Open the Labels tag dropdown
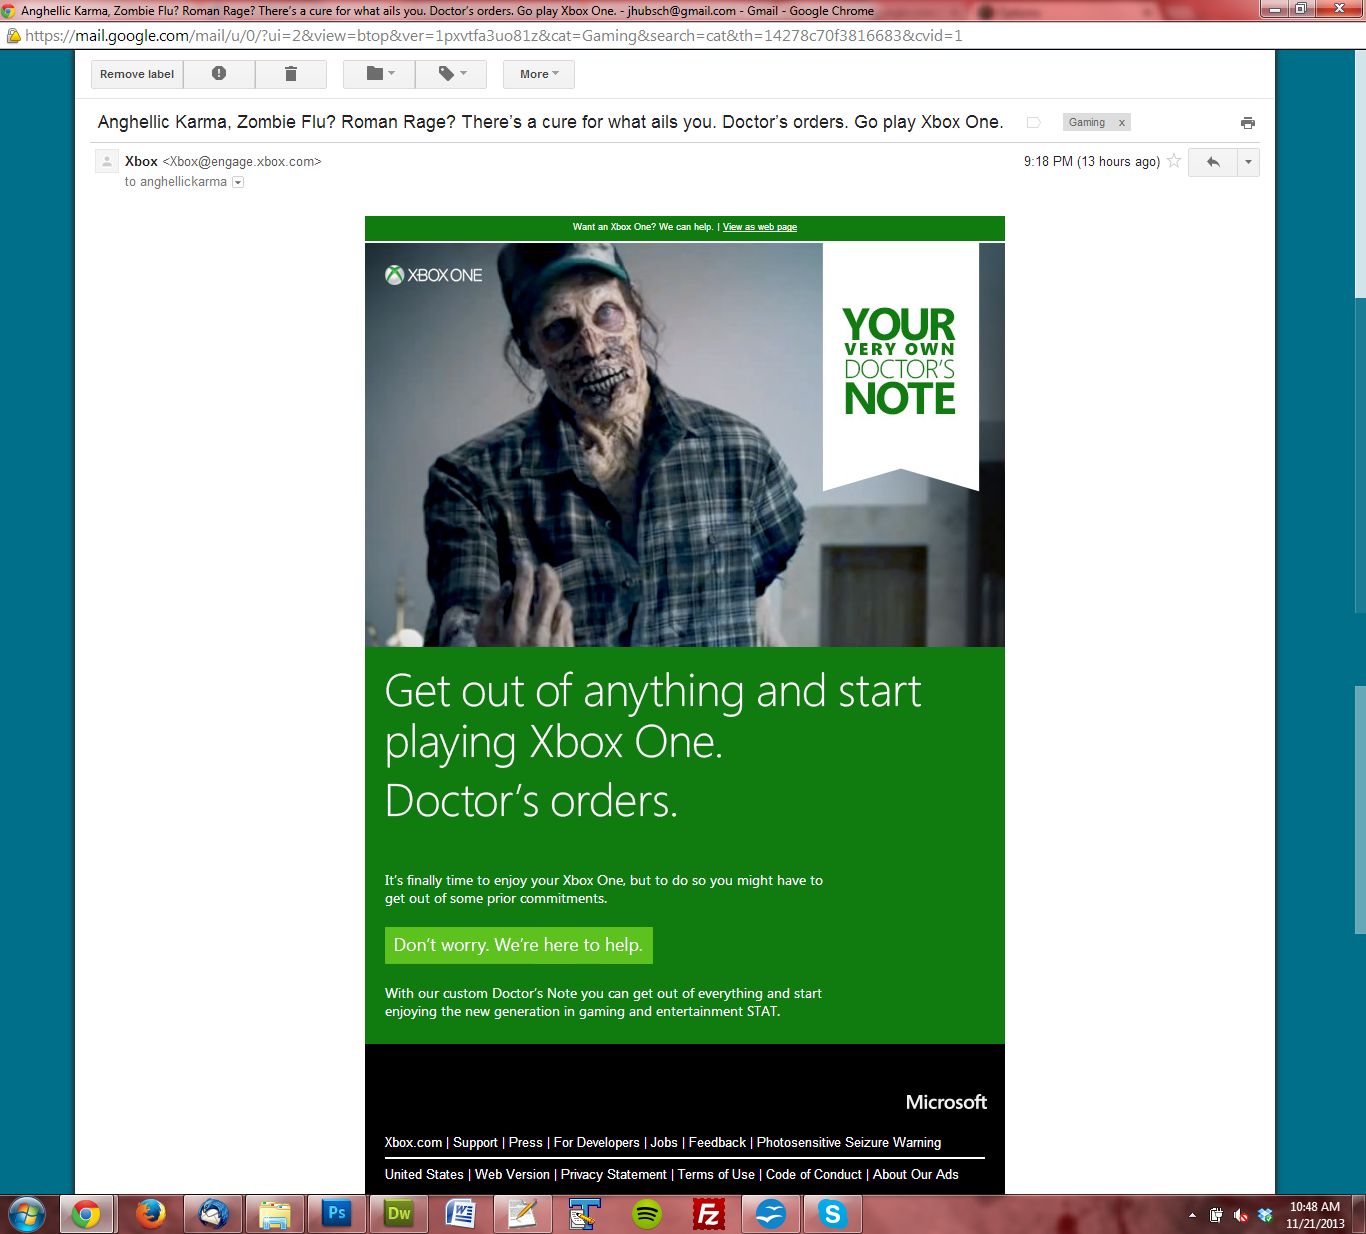1366x1234 pixels. point(452,74)
